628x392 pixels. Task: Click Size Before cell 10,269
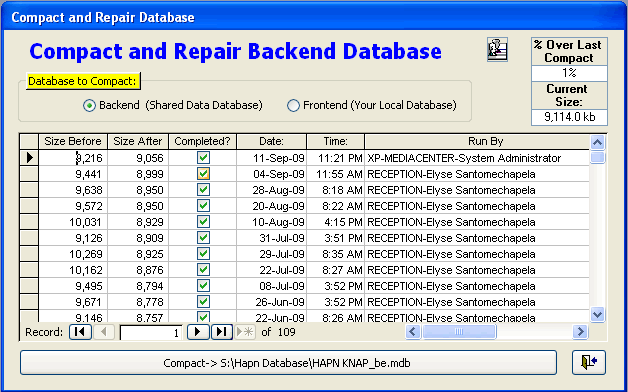pyautogui.click(x=73, y=254)
